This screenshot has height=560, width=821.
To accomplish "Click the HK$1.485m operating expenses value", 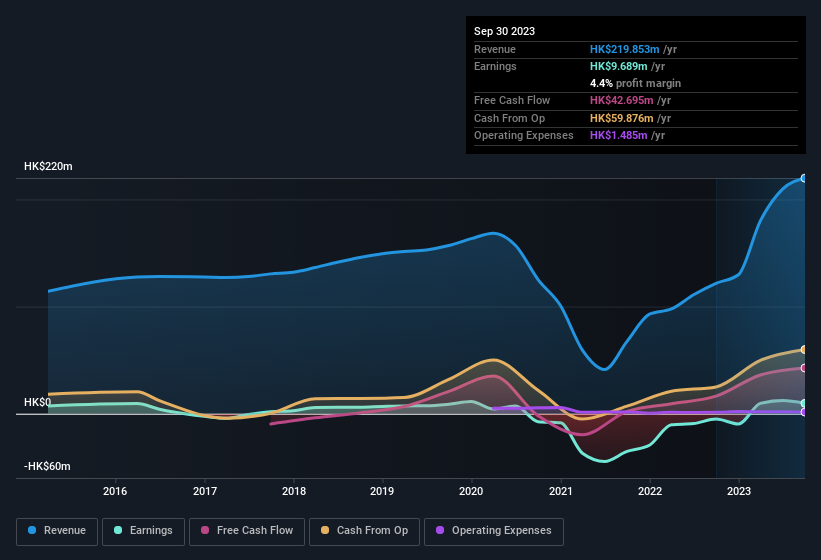I will pyautogui.click(x=618, y=135).
